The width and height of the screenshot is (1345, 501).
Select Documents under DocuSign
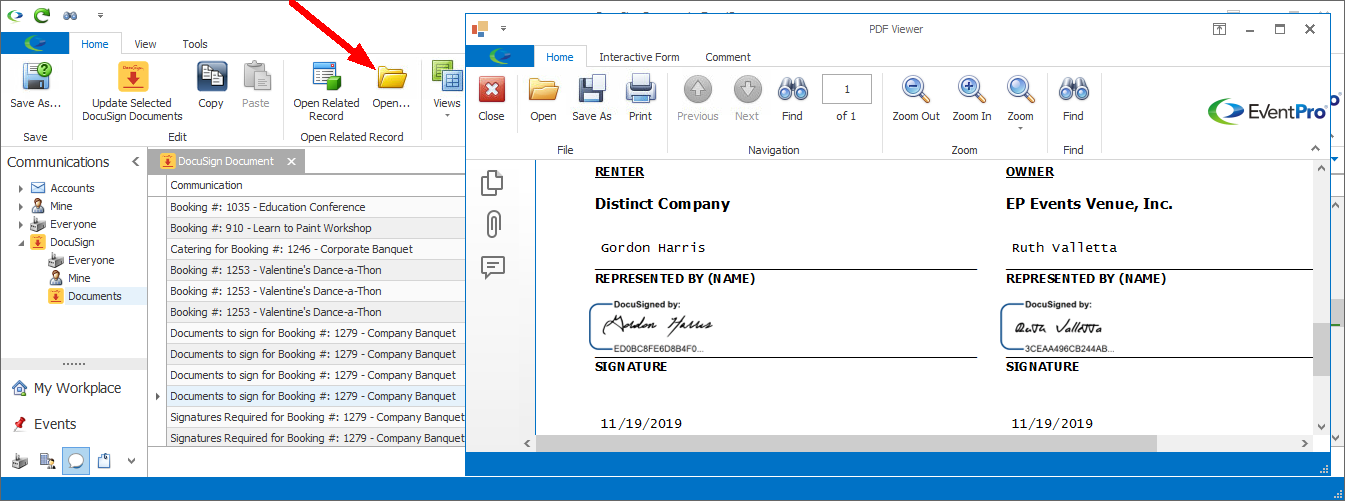(x=95, y=296)
